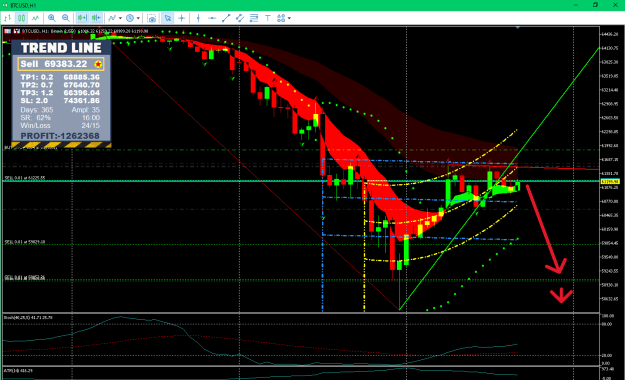Zoom in on the chart
The height and width of the screenshot is (380, 625).
52,18
